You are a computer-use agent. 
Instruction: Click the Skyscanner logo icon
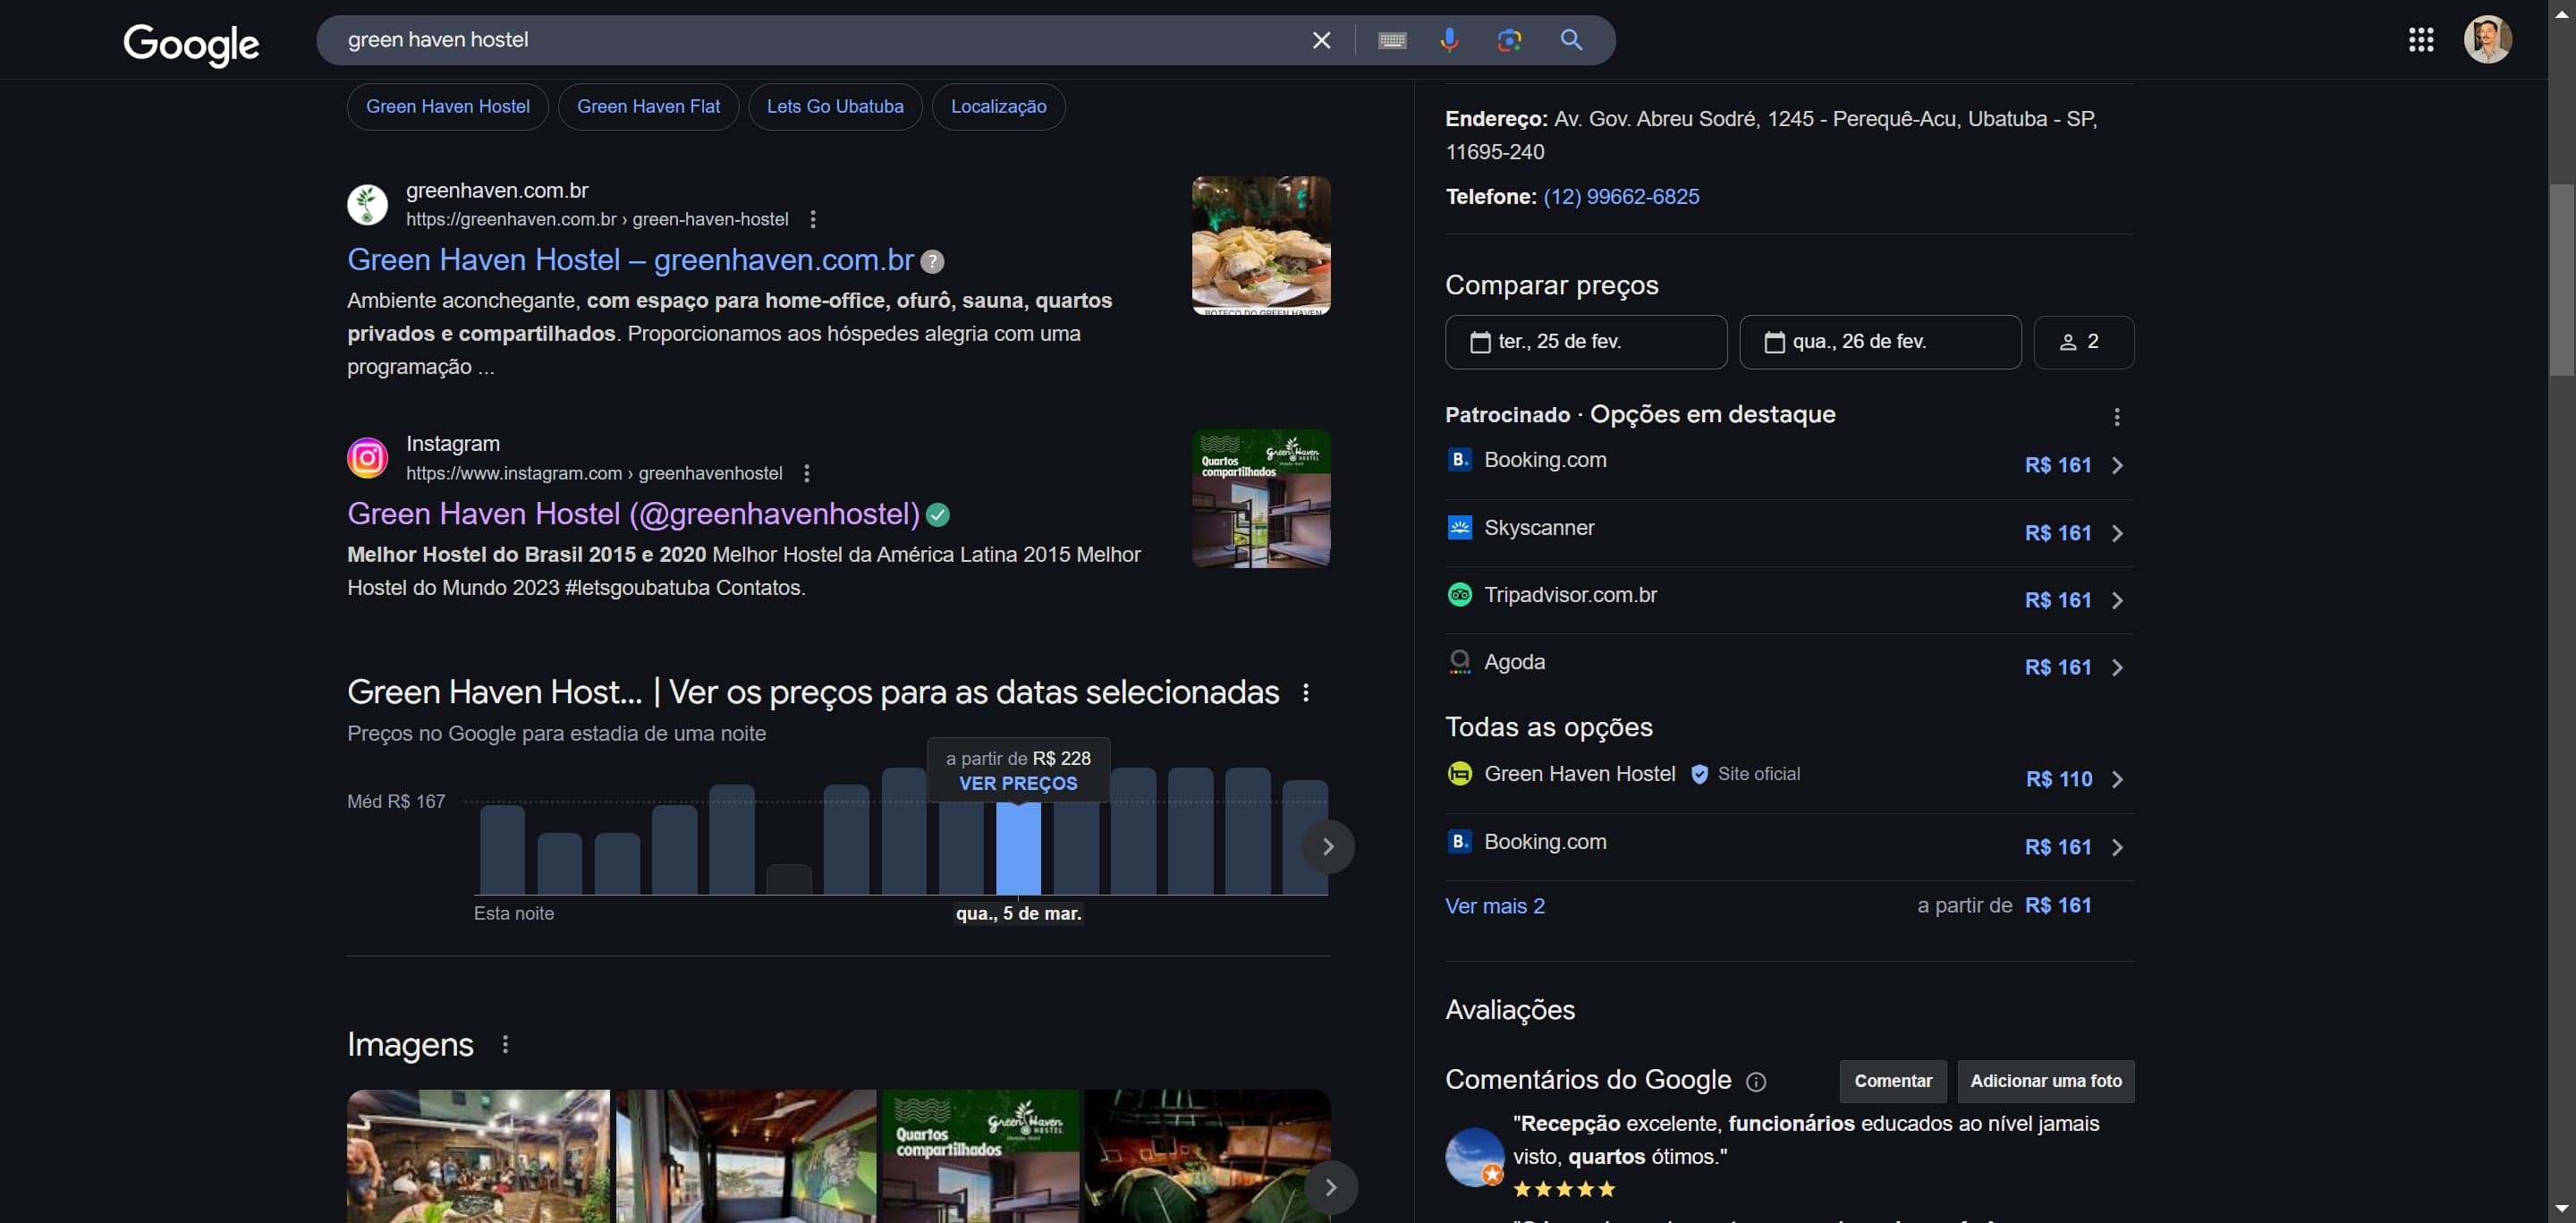[1460, 528]
